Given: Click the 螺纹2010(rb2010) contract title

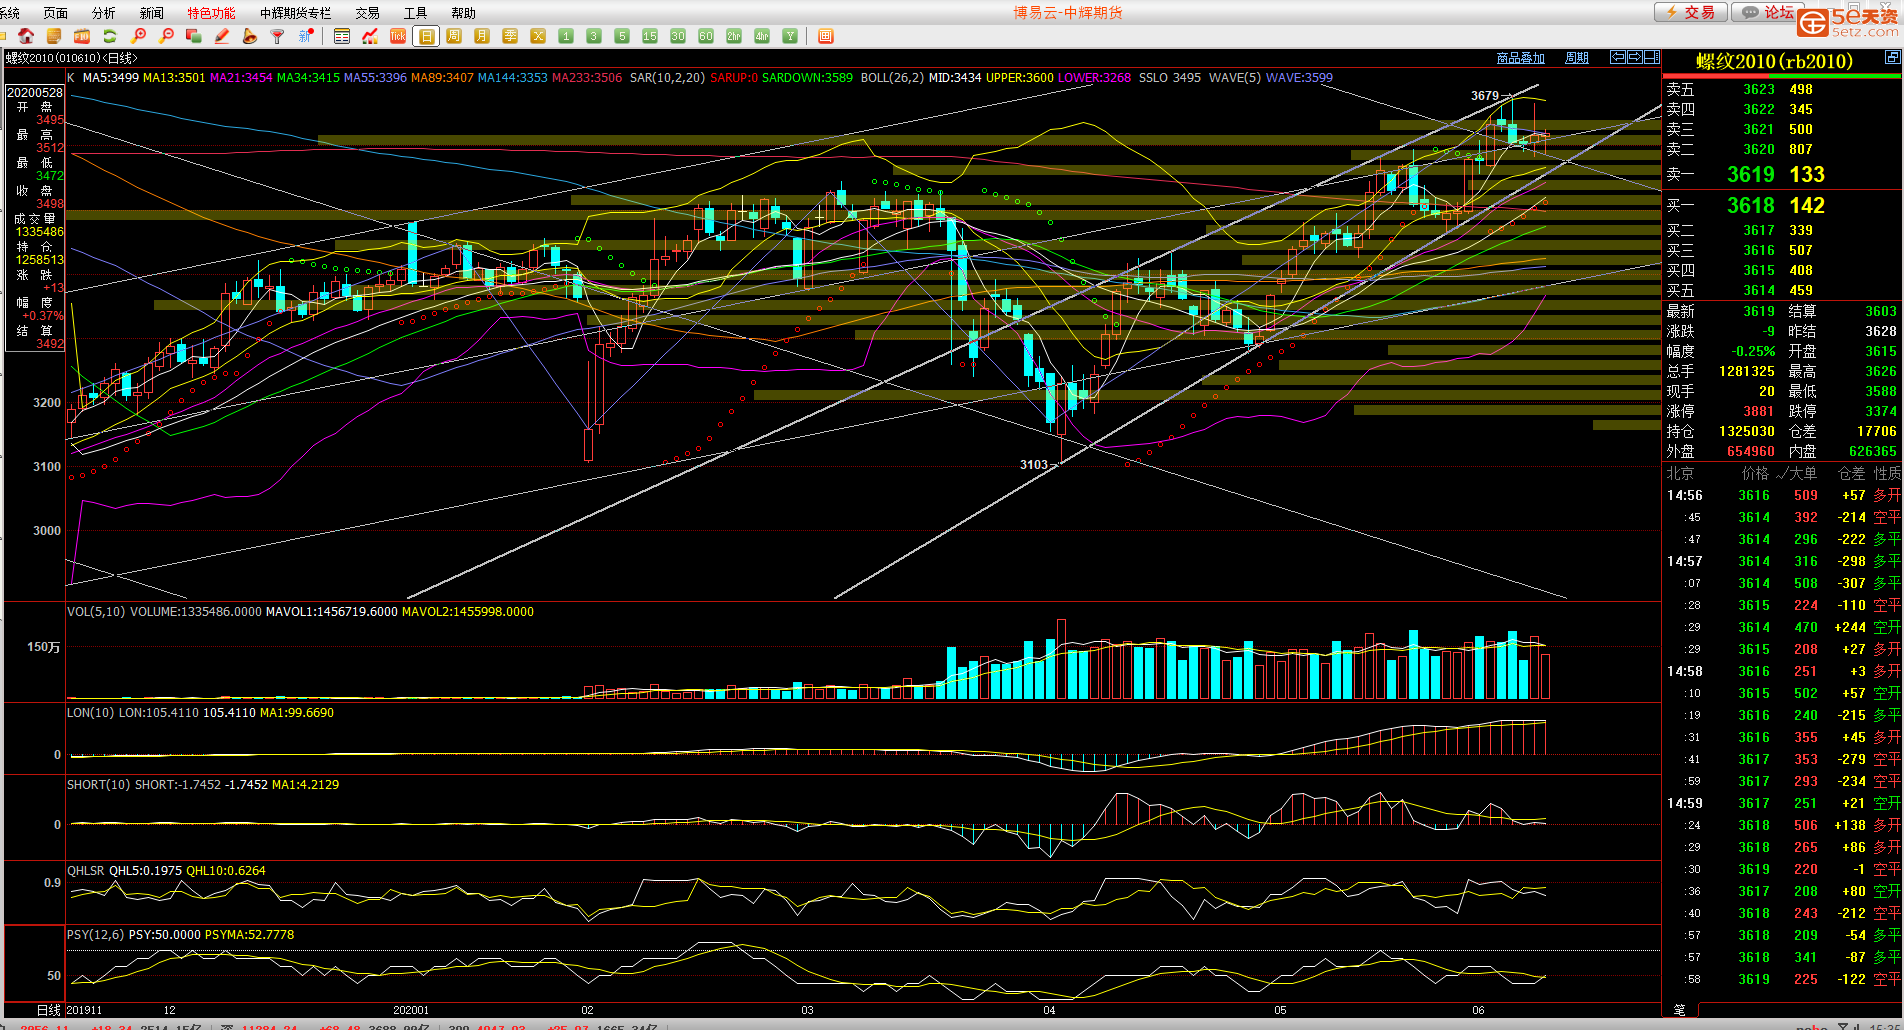Looking at the screenshot, I should point(1775,61).
